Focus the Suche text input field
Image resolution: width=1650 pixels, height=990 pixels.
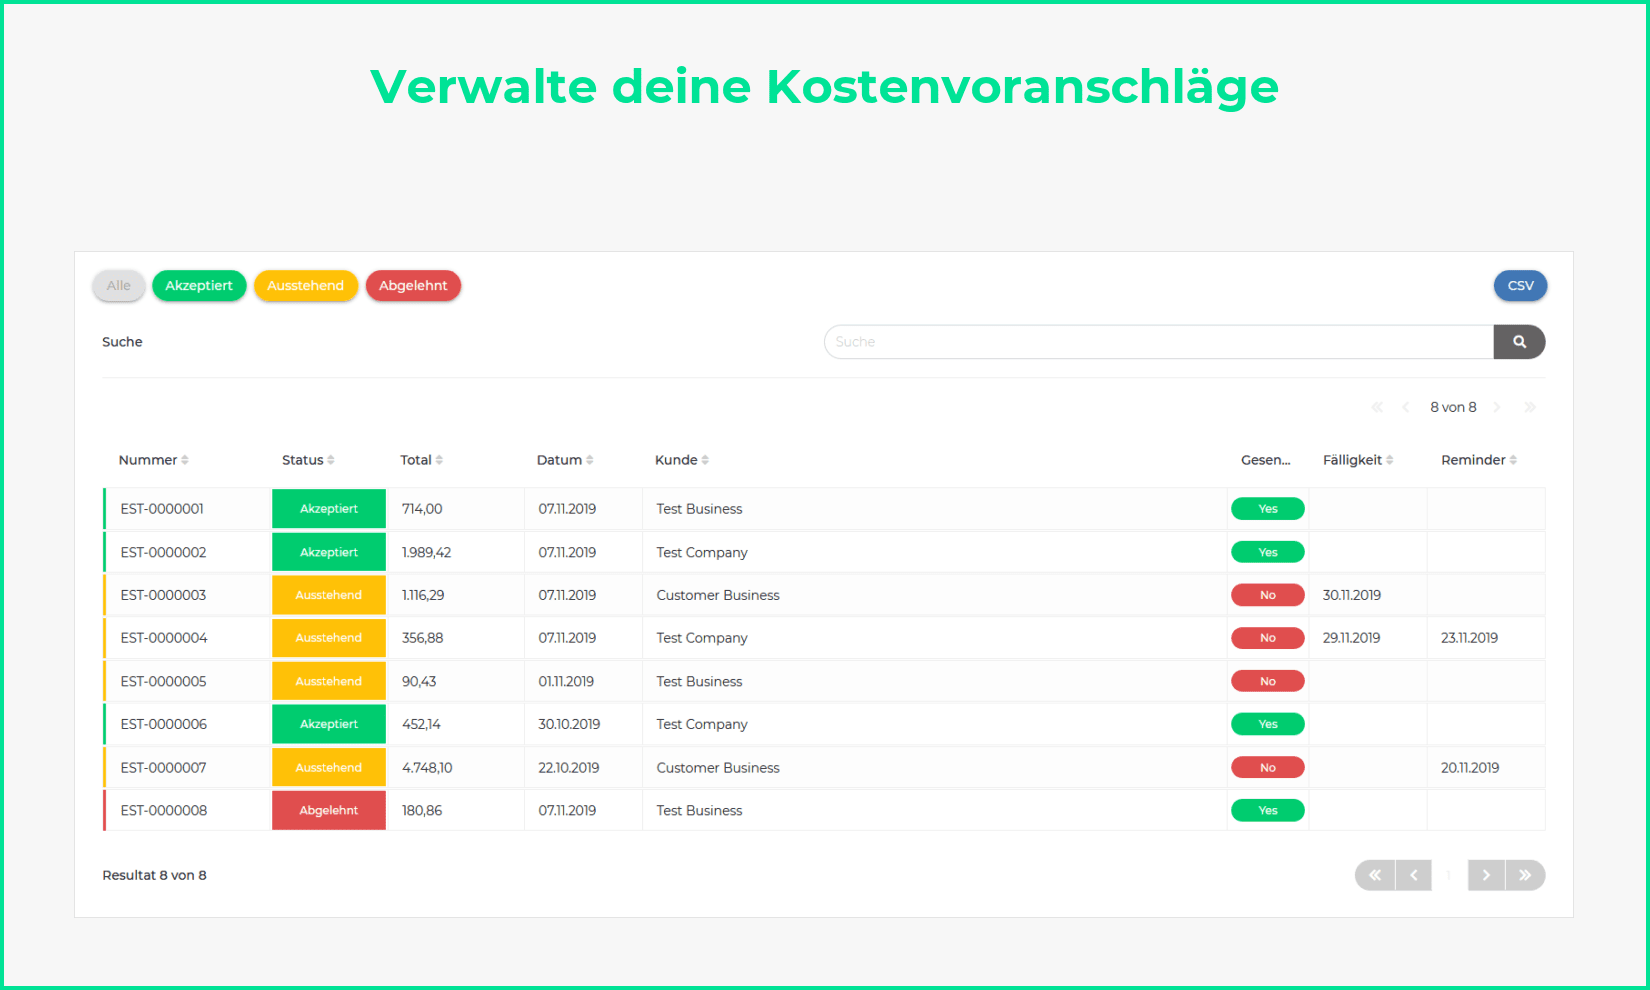(x=1158, y=342)
